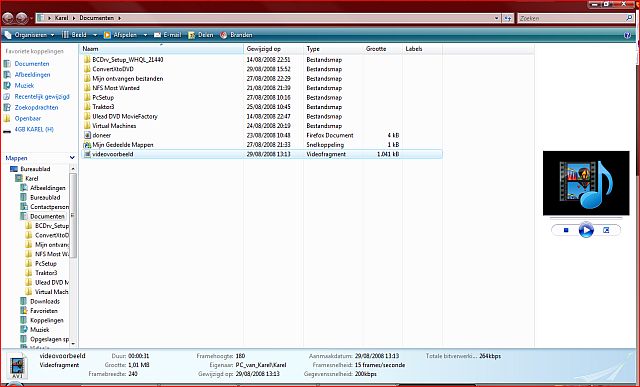Collapse the Mappen folder pane chevron
Image resolution: width=640 pixels, height=387 pixels.
[72, 158]
